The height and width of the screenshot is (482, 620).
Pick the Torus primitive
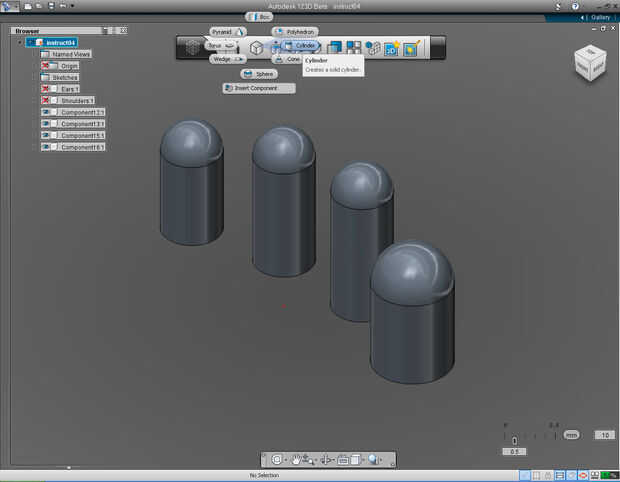pos(221,46)
